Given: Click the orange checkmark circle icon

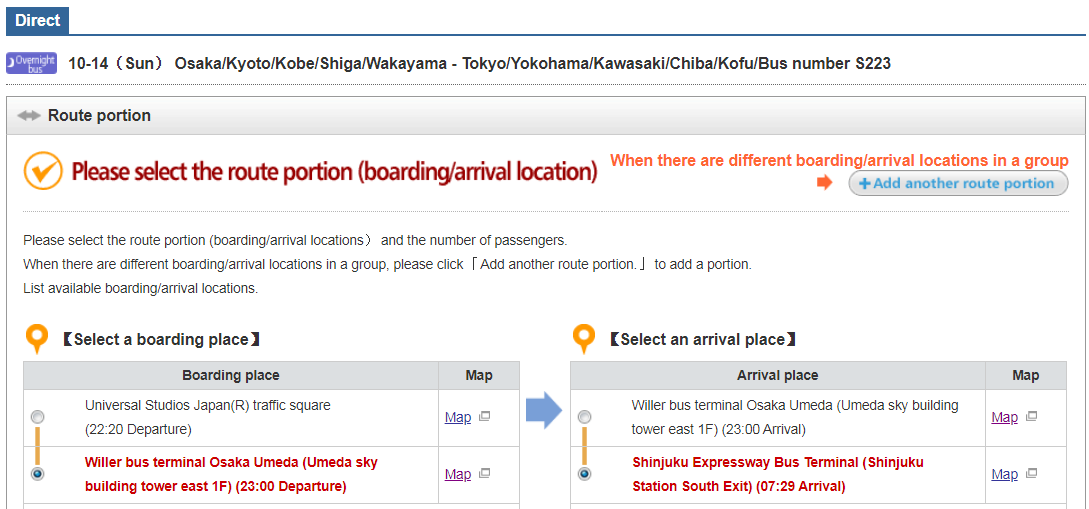Looking at the screenshot, I should pyautogui.click(x=44, y=171).
